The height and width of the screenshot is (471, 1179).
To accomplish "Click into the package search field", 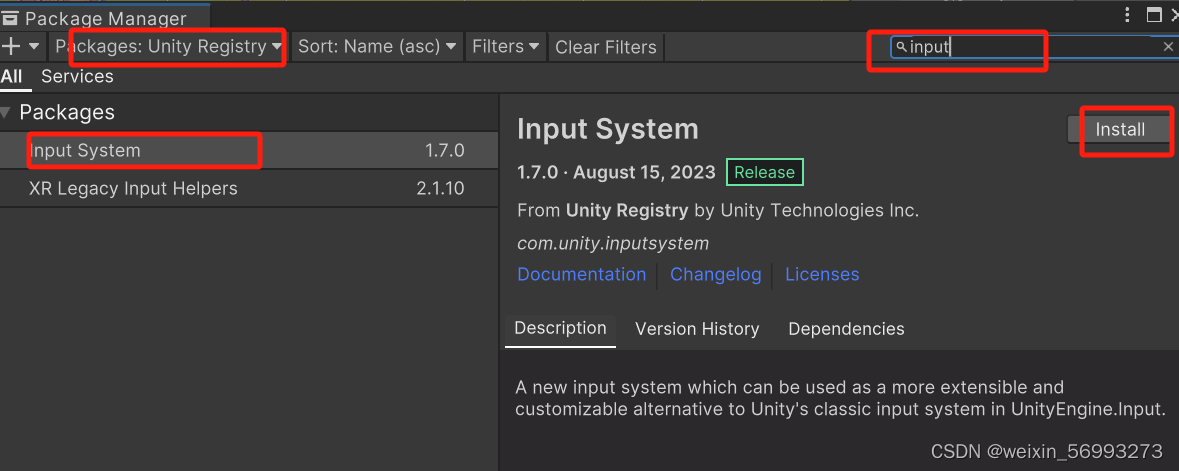I will (1035, 47).
